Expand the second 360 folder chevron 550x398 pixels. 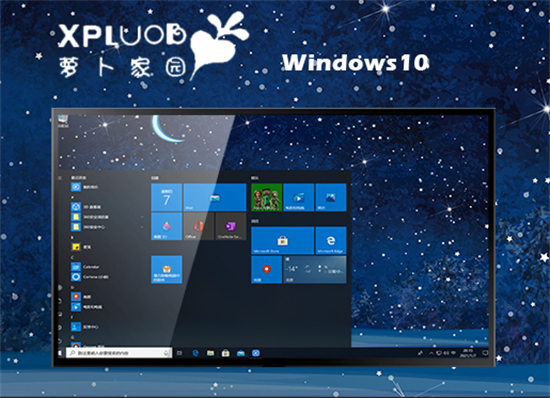[142, 227]
